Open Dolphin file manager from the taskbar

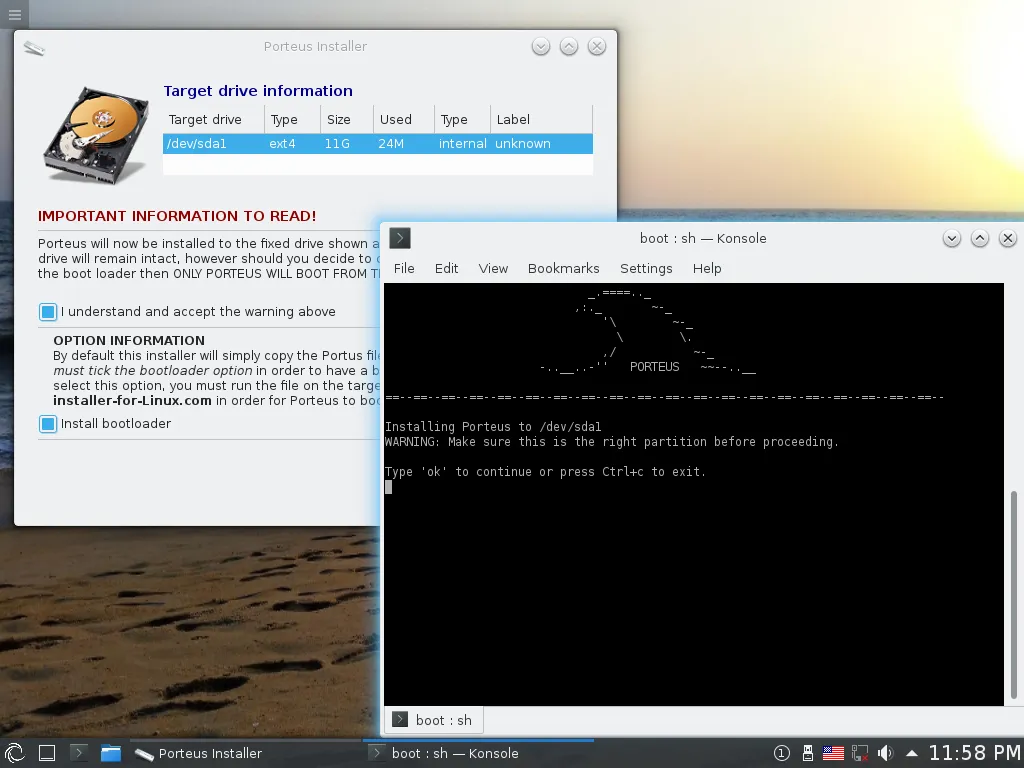(110, 752)
